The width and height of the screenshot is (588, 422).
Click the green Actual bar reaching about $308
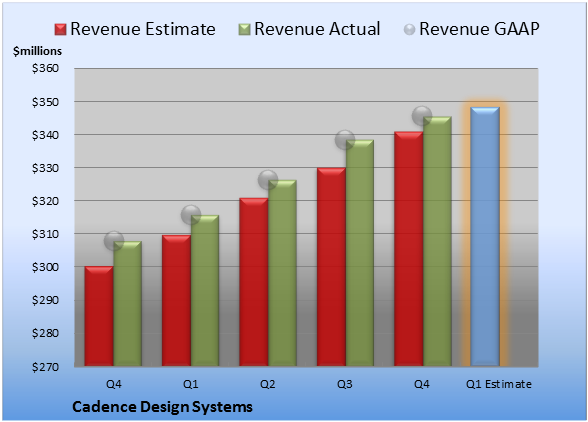click(128, 303)
